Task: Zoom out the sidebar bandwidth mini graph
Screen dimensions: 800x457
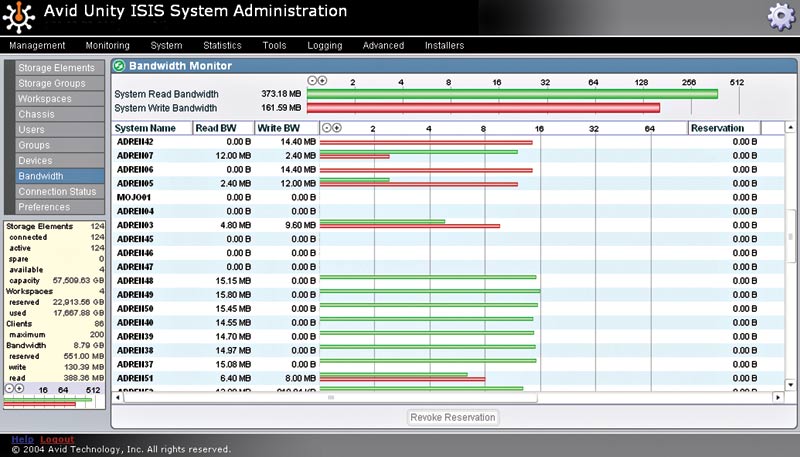Action: coord(9,389)
